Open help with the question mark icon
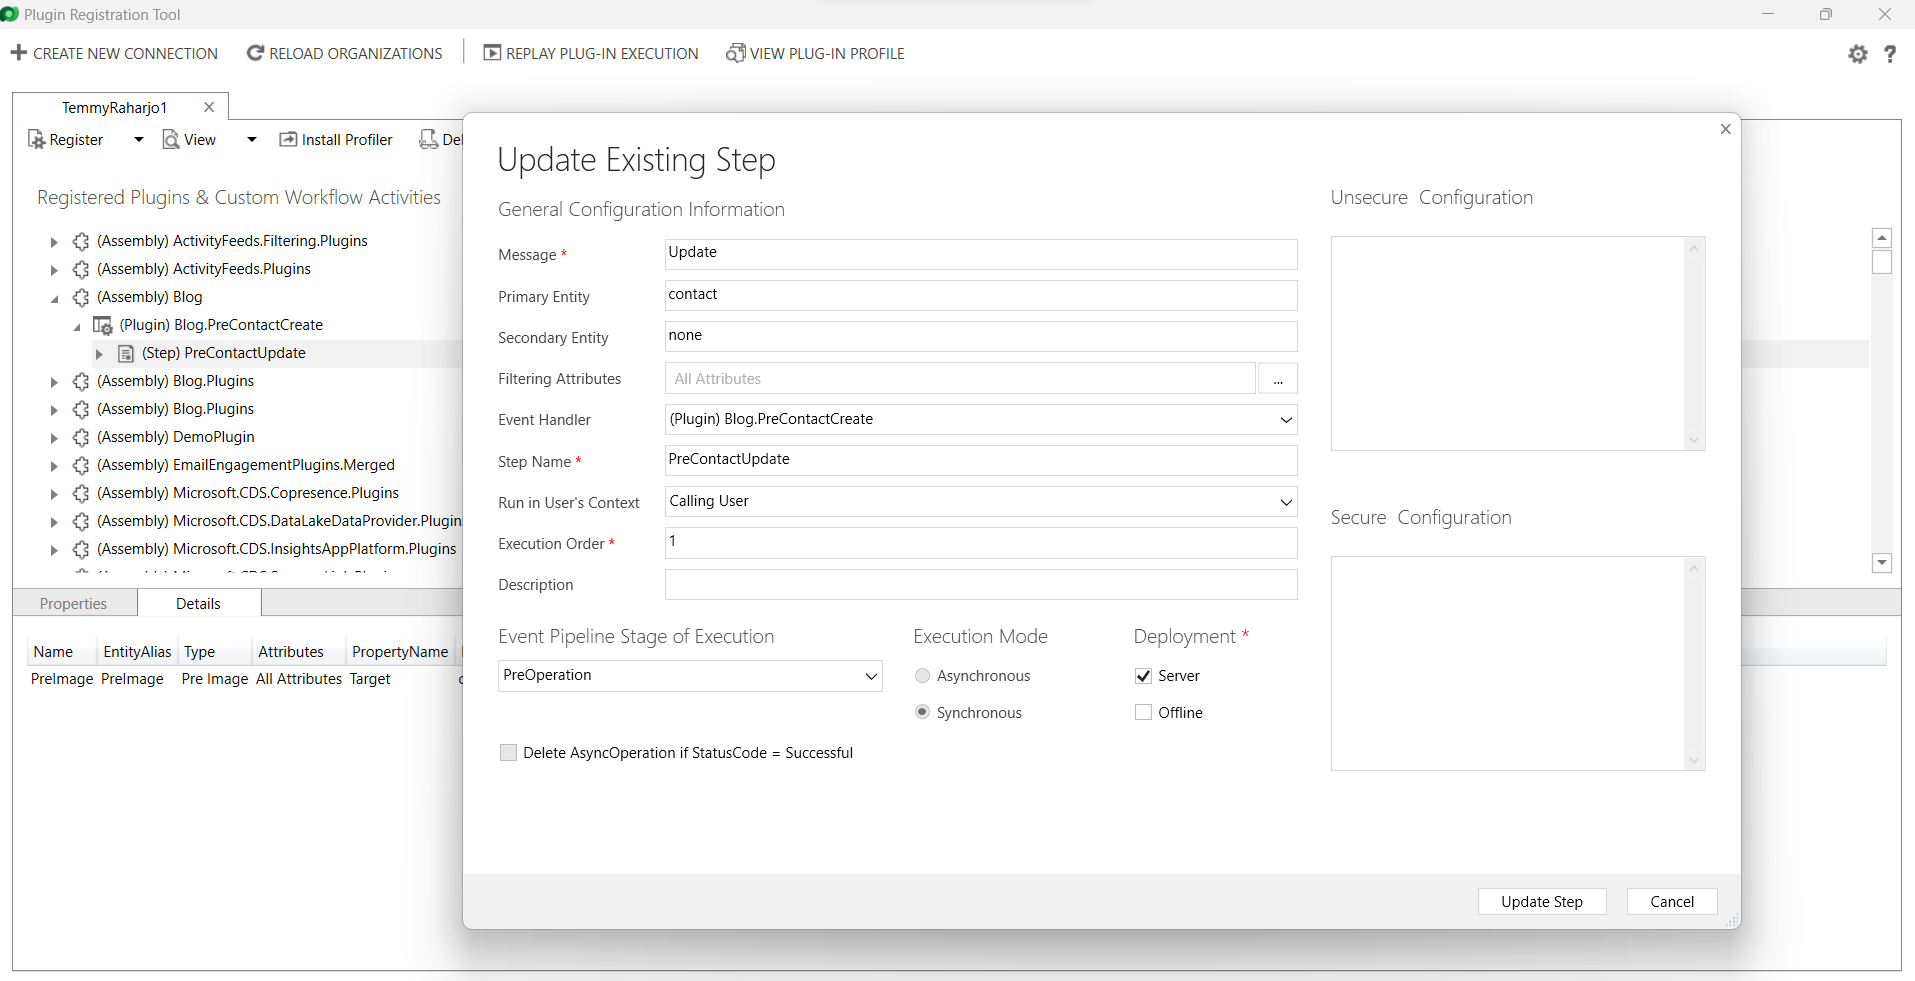1915x981 pixels. (1890, 54)
